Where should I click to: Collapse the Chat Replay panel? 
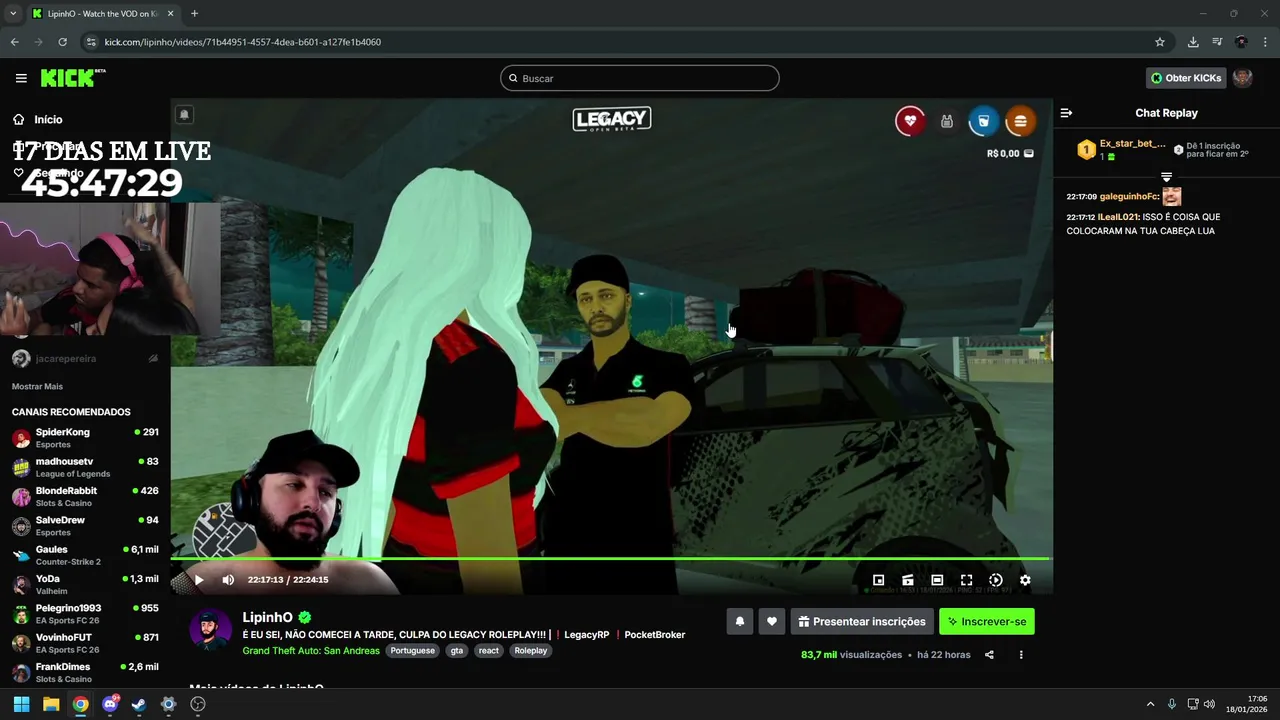[1066, 113]
